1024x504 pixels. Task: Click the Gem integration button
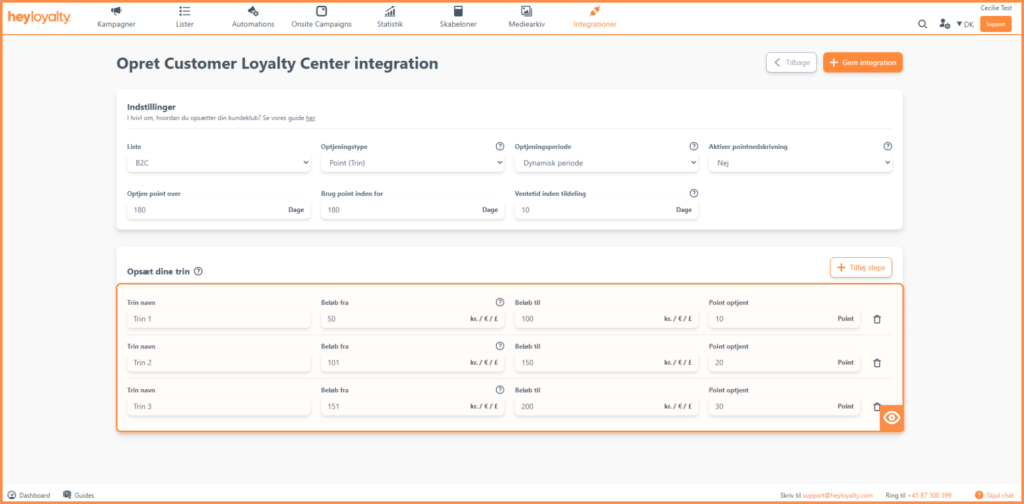863,63
